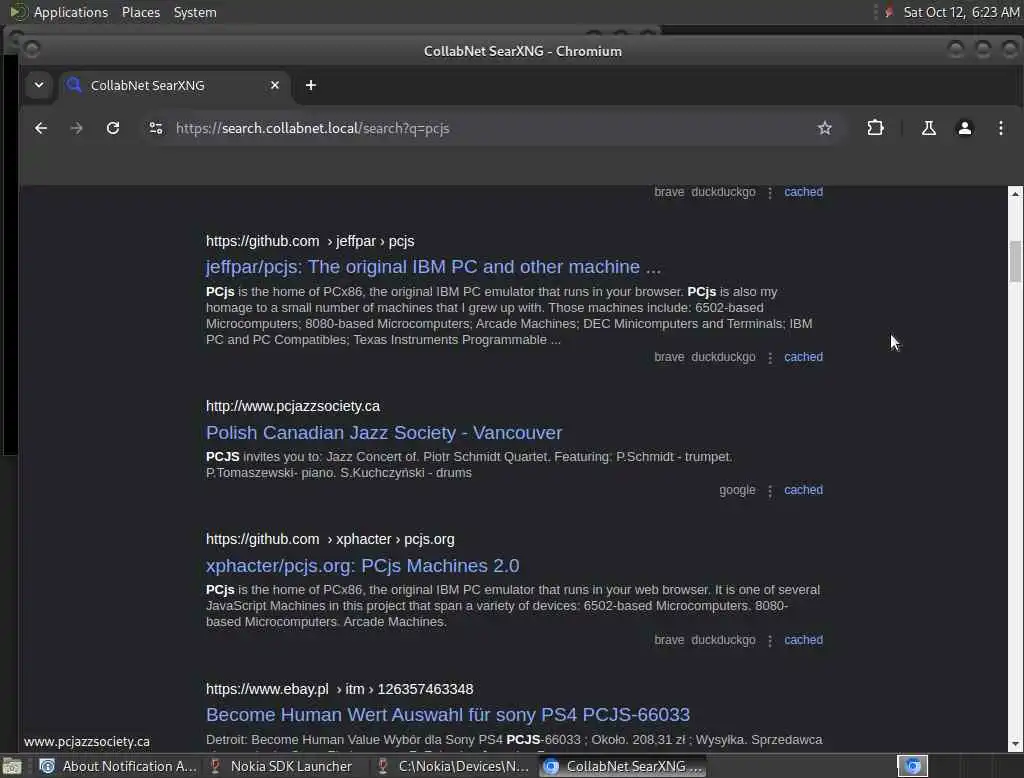Click the vertical scrollbar thumb
The image size is (1024, 778).
point(1015,261)
